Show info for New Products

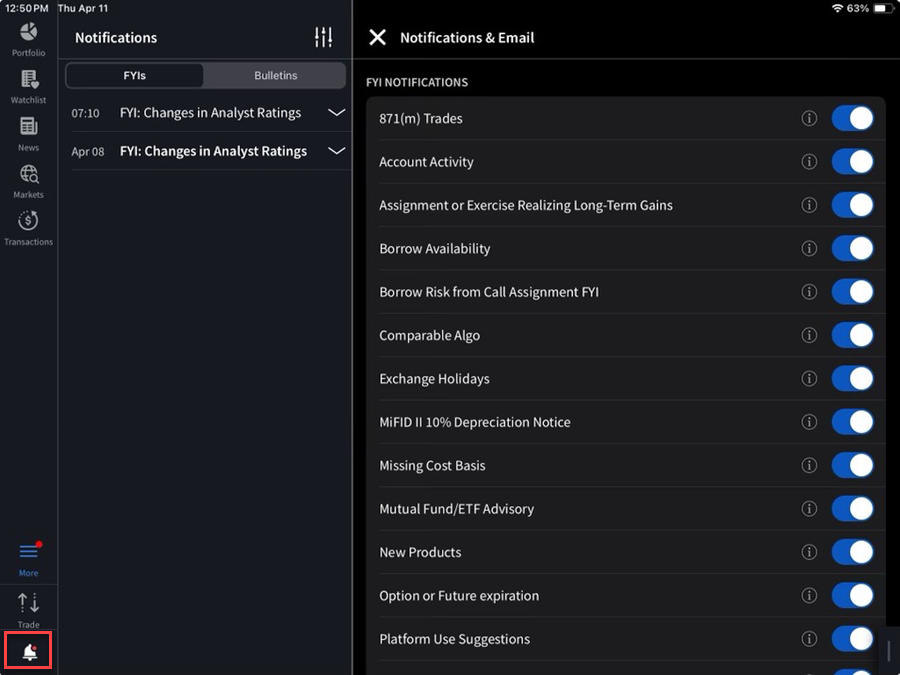[809, 552]
